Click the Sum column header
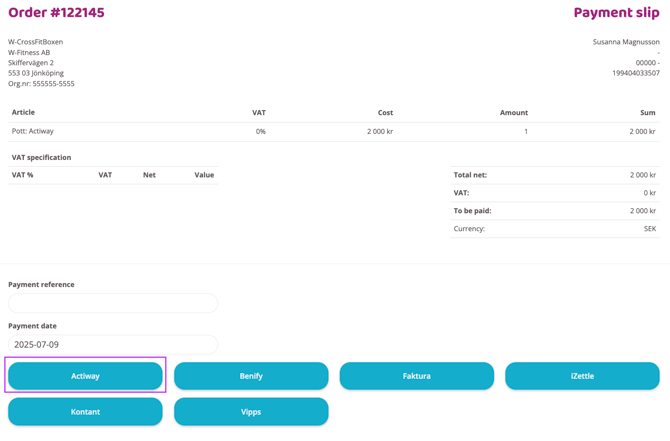 (x=647, y=113)
